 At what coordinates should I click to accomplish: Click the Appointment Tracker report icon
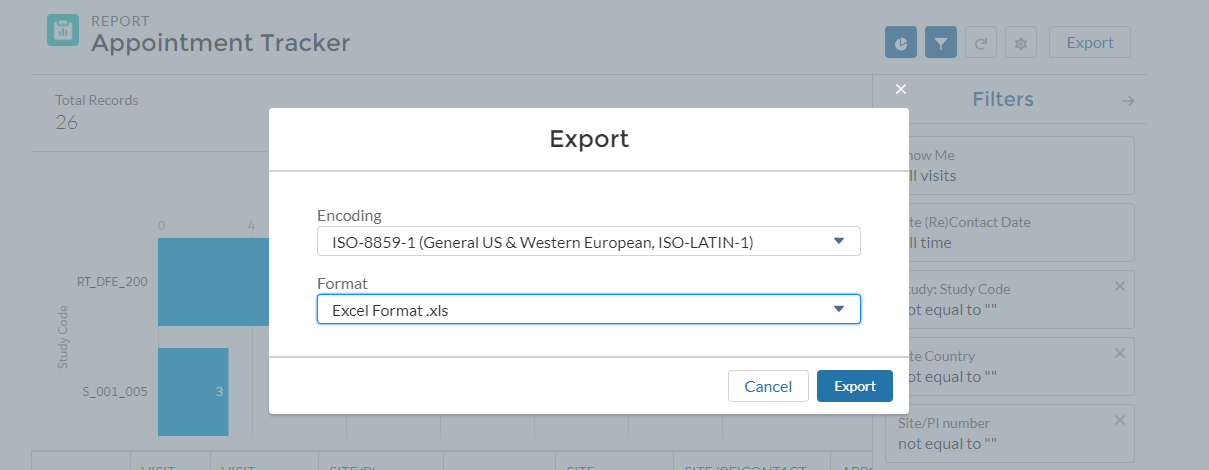click(x=63, y=30)
